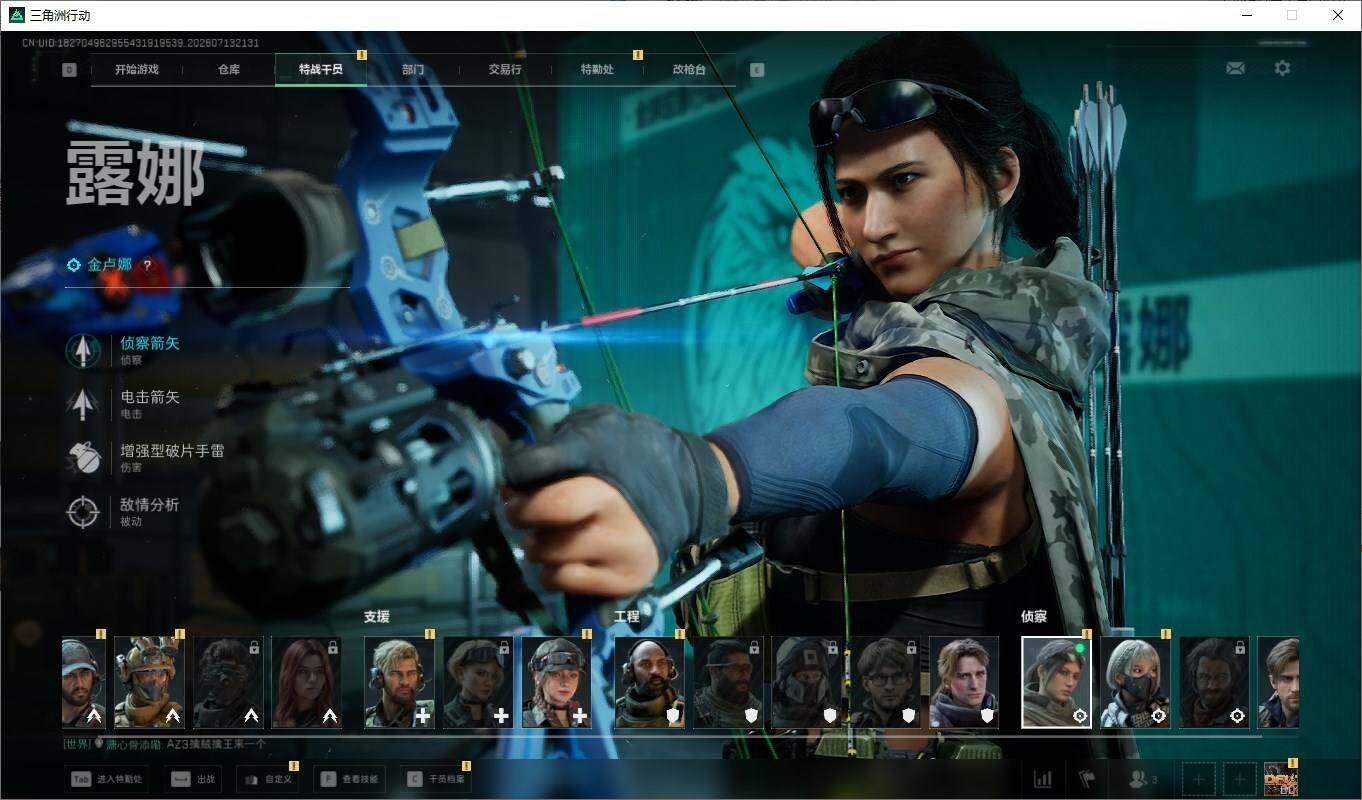1362x800 pixels.
Task: Click the 出战 deploy button
Action: tap(195, 779)
